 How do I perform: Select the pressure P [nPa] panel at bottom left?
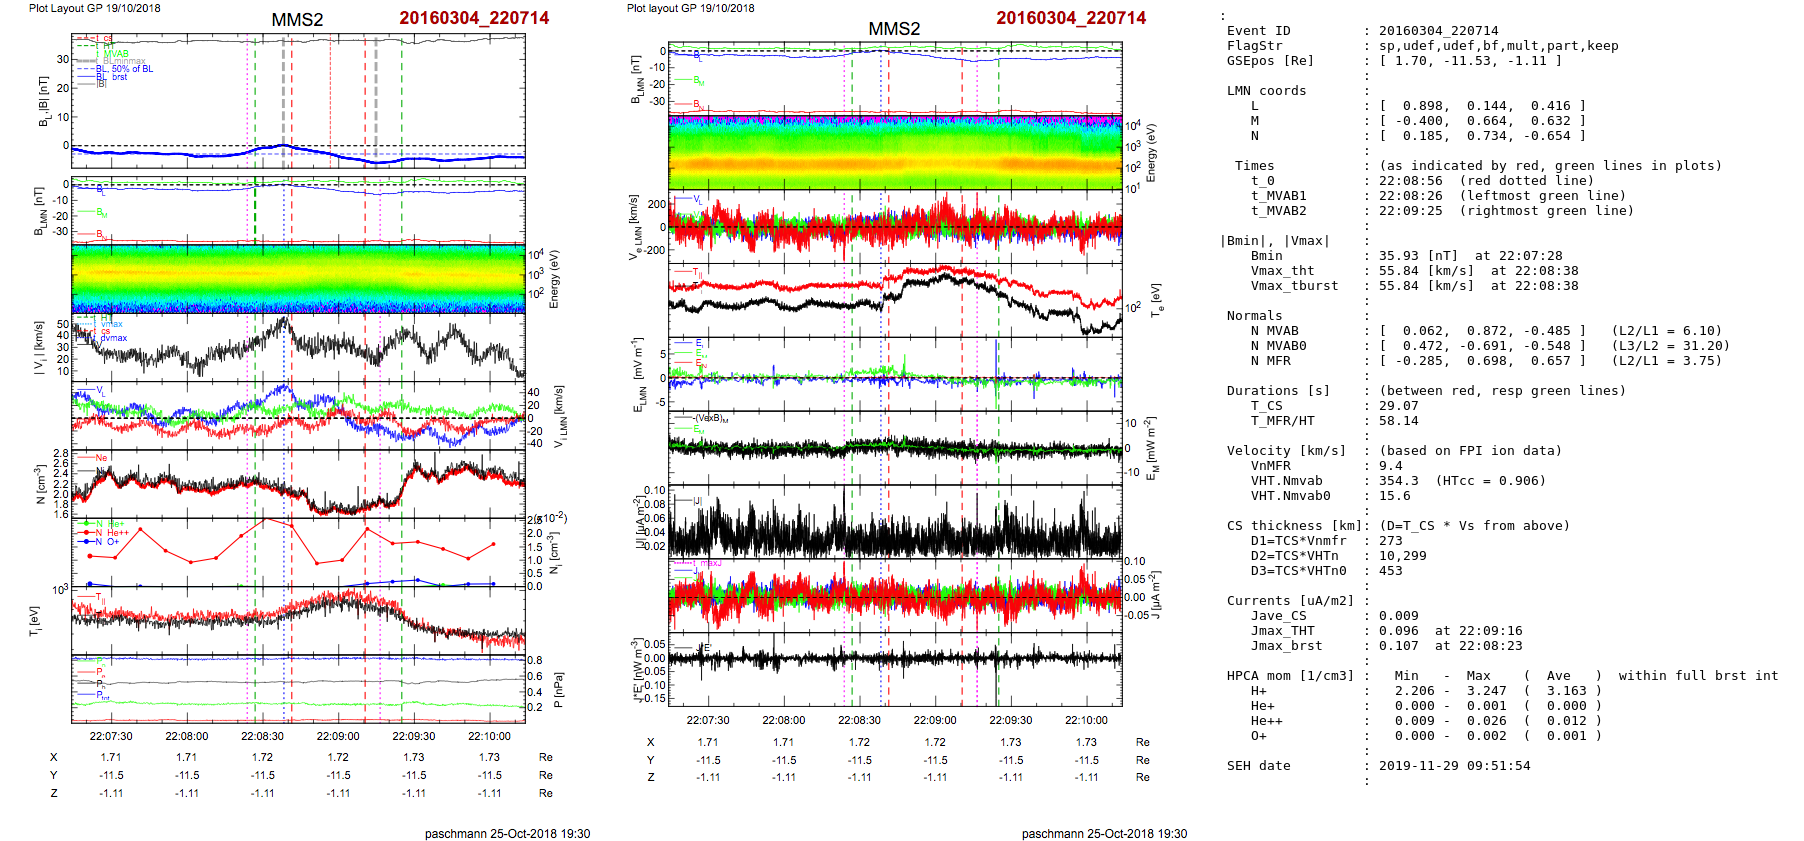click(x=298, y=689)
